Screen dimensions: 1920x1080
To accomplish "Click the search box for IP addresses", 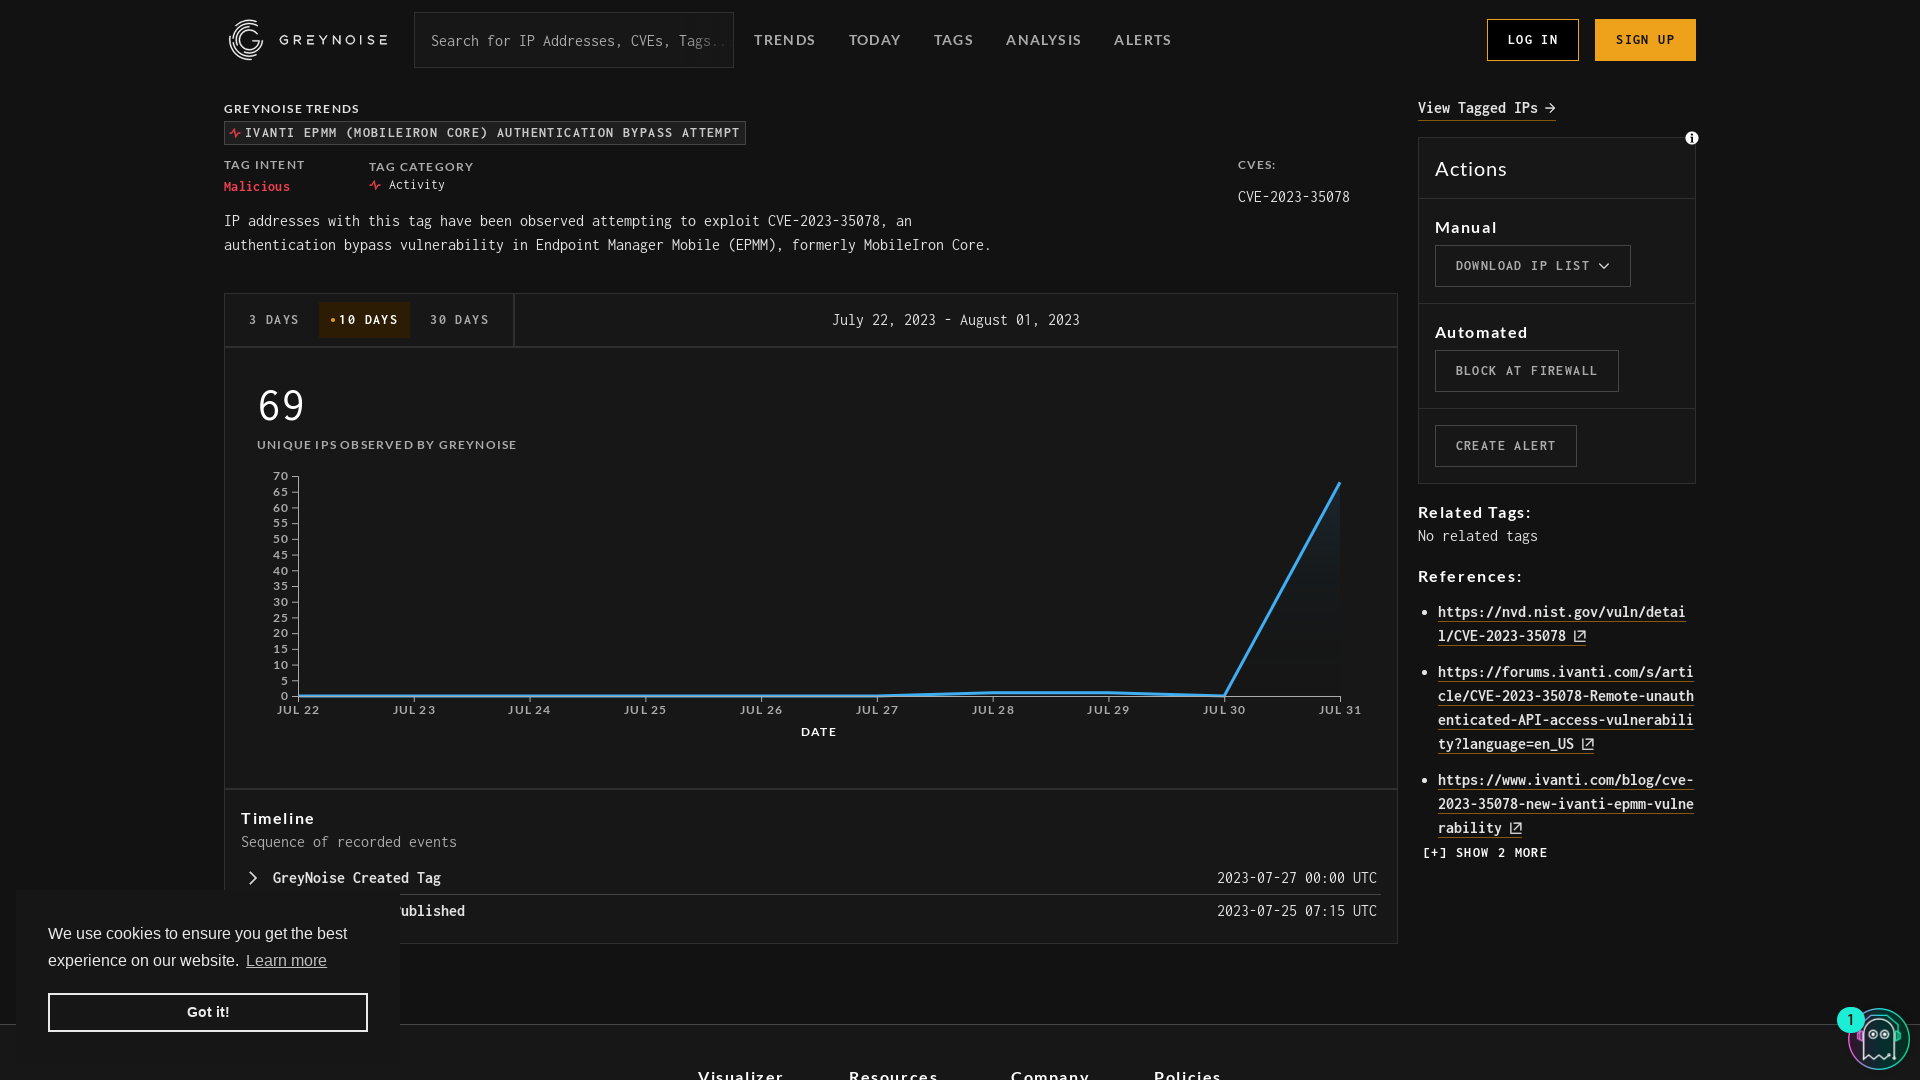I will coord(574,40).
